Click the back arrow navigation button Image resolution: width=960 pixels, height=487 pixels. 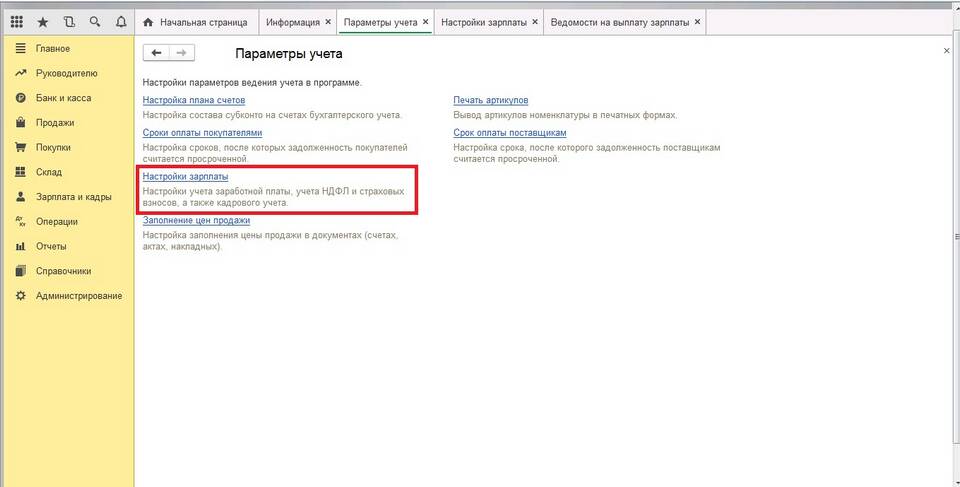pyautogui.click(x=156, y=53)
